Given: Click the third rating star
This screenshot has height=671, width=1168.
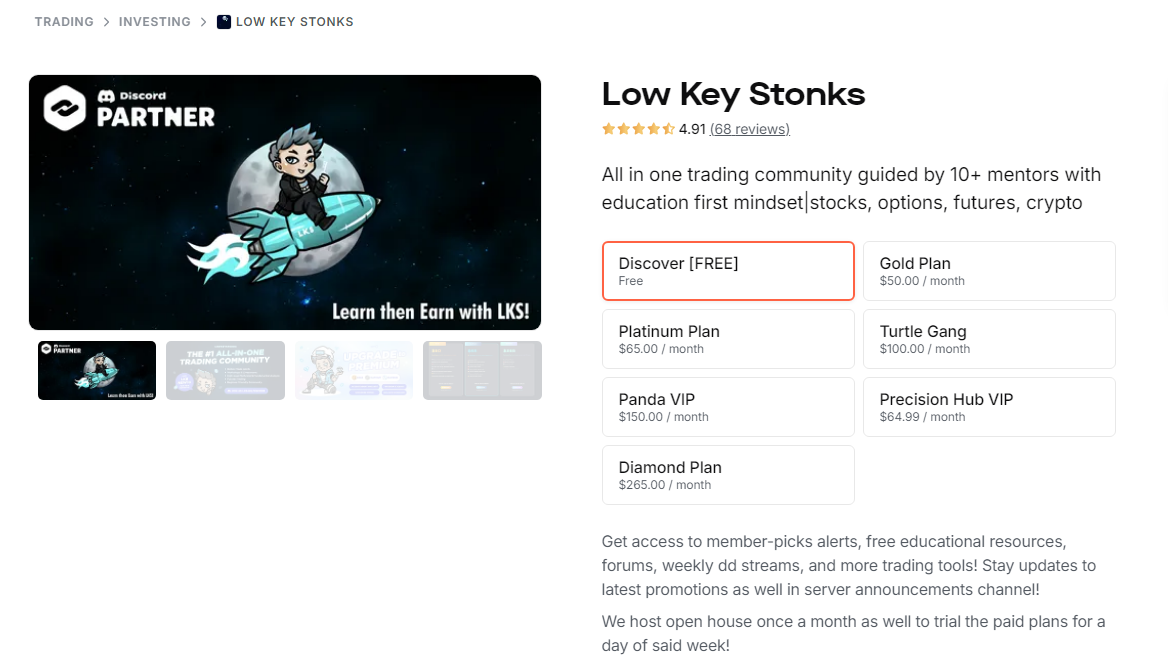Looking at the screenshot, I should pos(637,128).
